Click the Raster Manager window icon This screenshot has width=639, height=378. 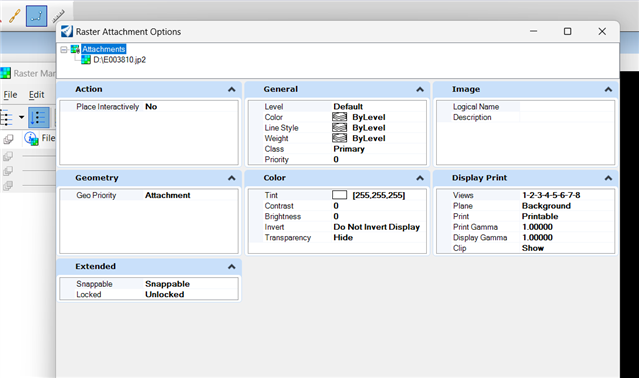pos(5,73)
